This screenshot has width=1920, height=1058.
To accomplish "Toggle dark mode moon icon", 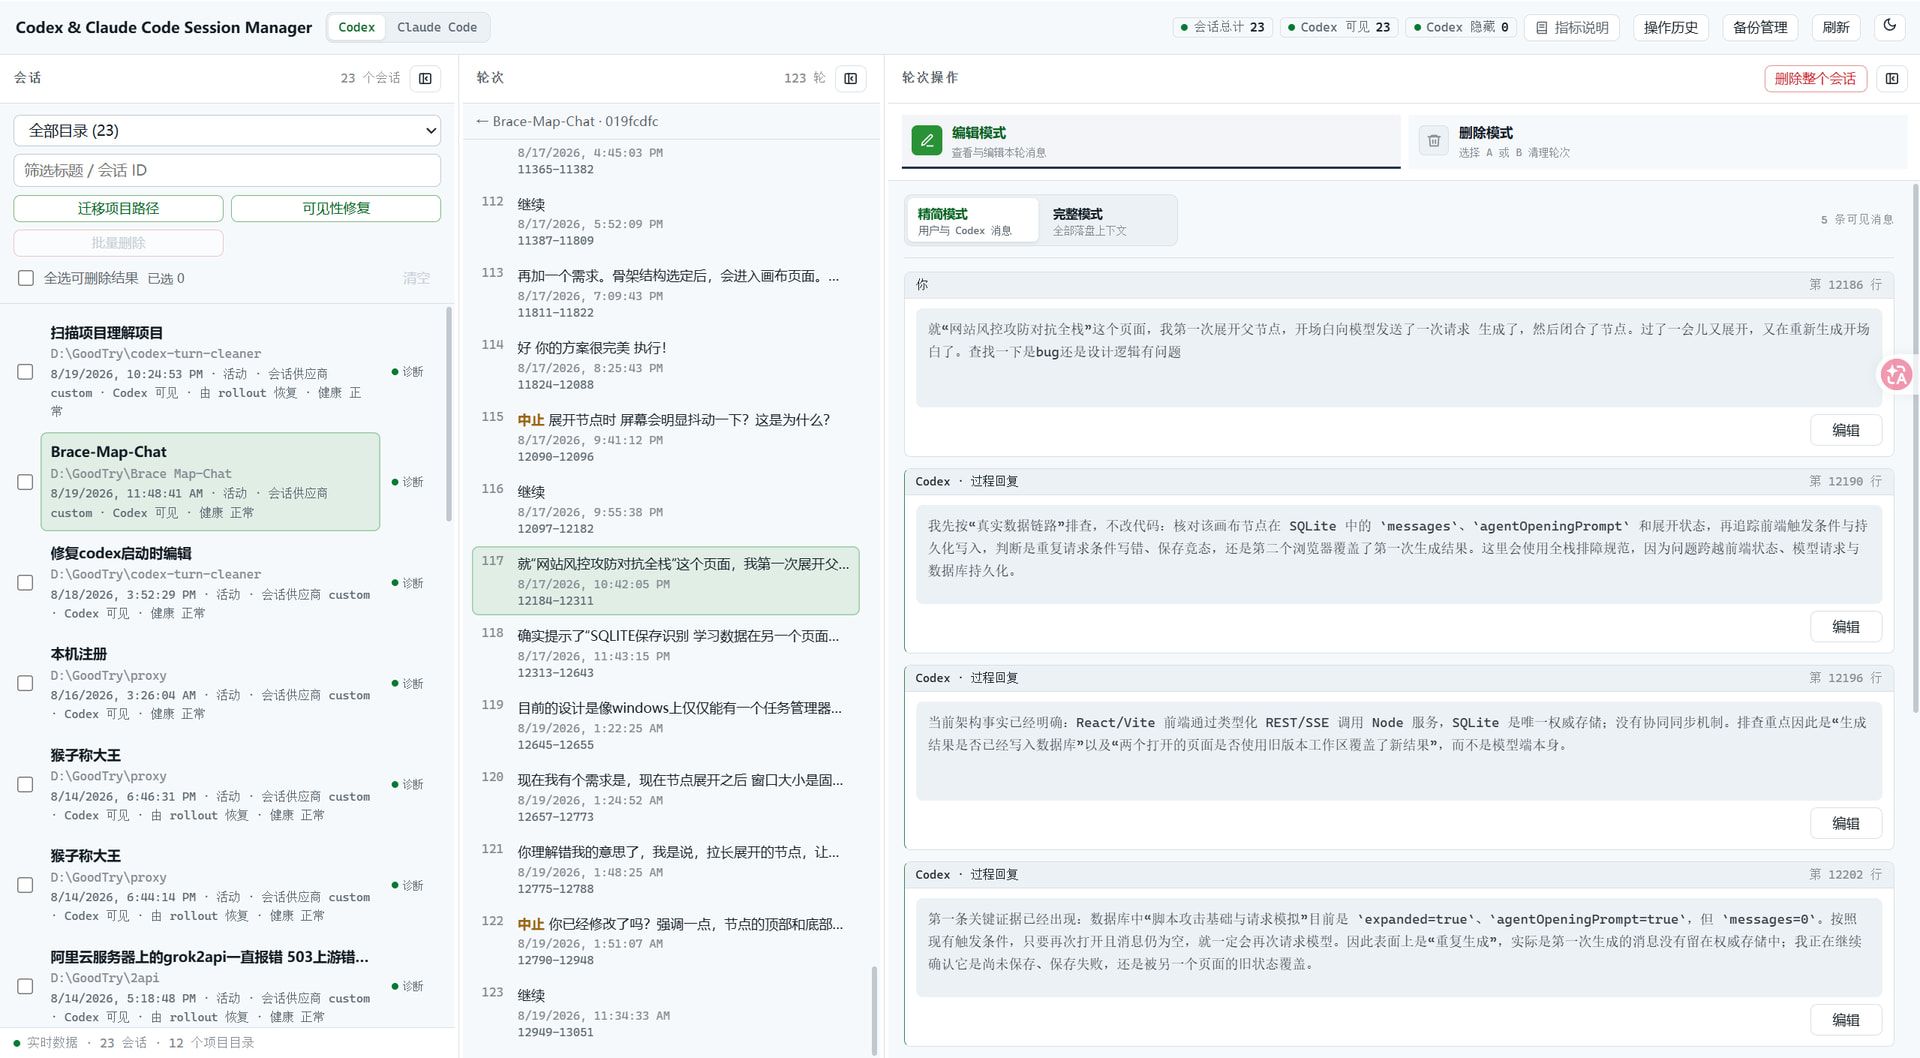I will coord(1889,26).
